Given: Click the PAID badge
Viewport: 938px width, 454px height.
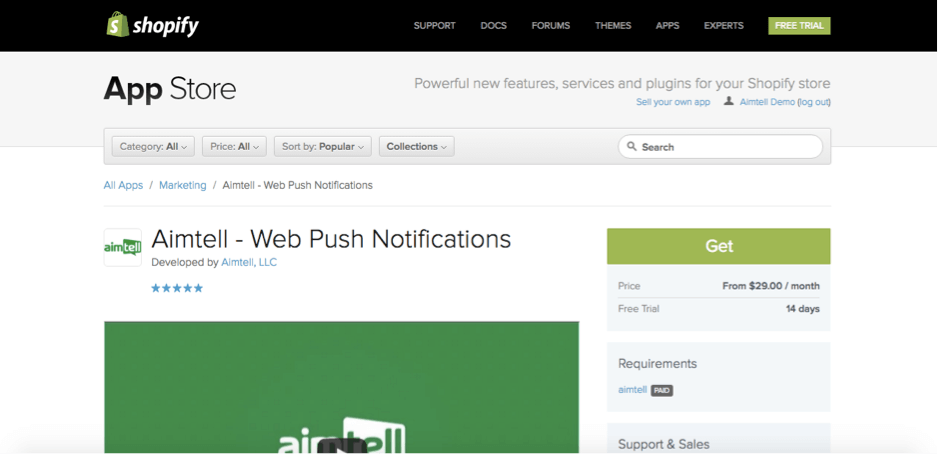Looking at the screenshot, I should click(662, 391).
